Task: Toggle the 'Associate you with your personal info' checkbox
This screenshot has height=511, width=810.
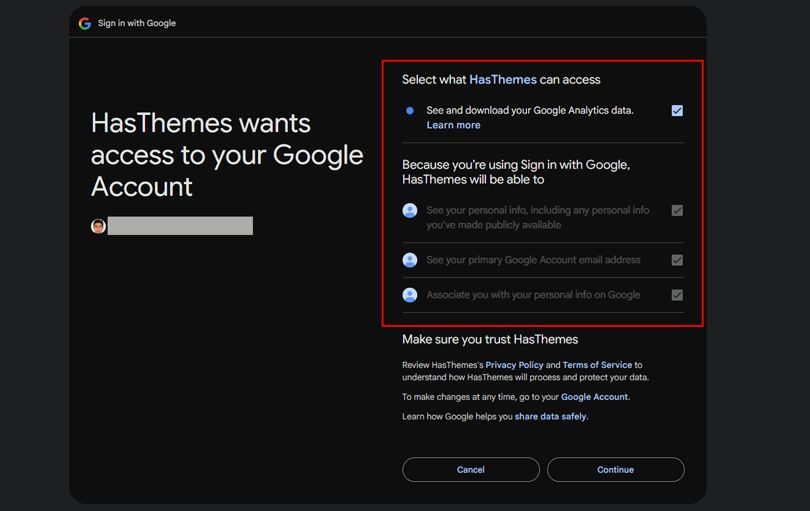Action: [677, 295]
